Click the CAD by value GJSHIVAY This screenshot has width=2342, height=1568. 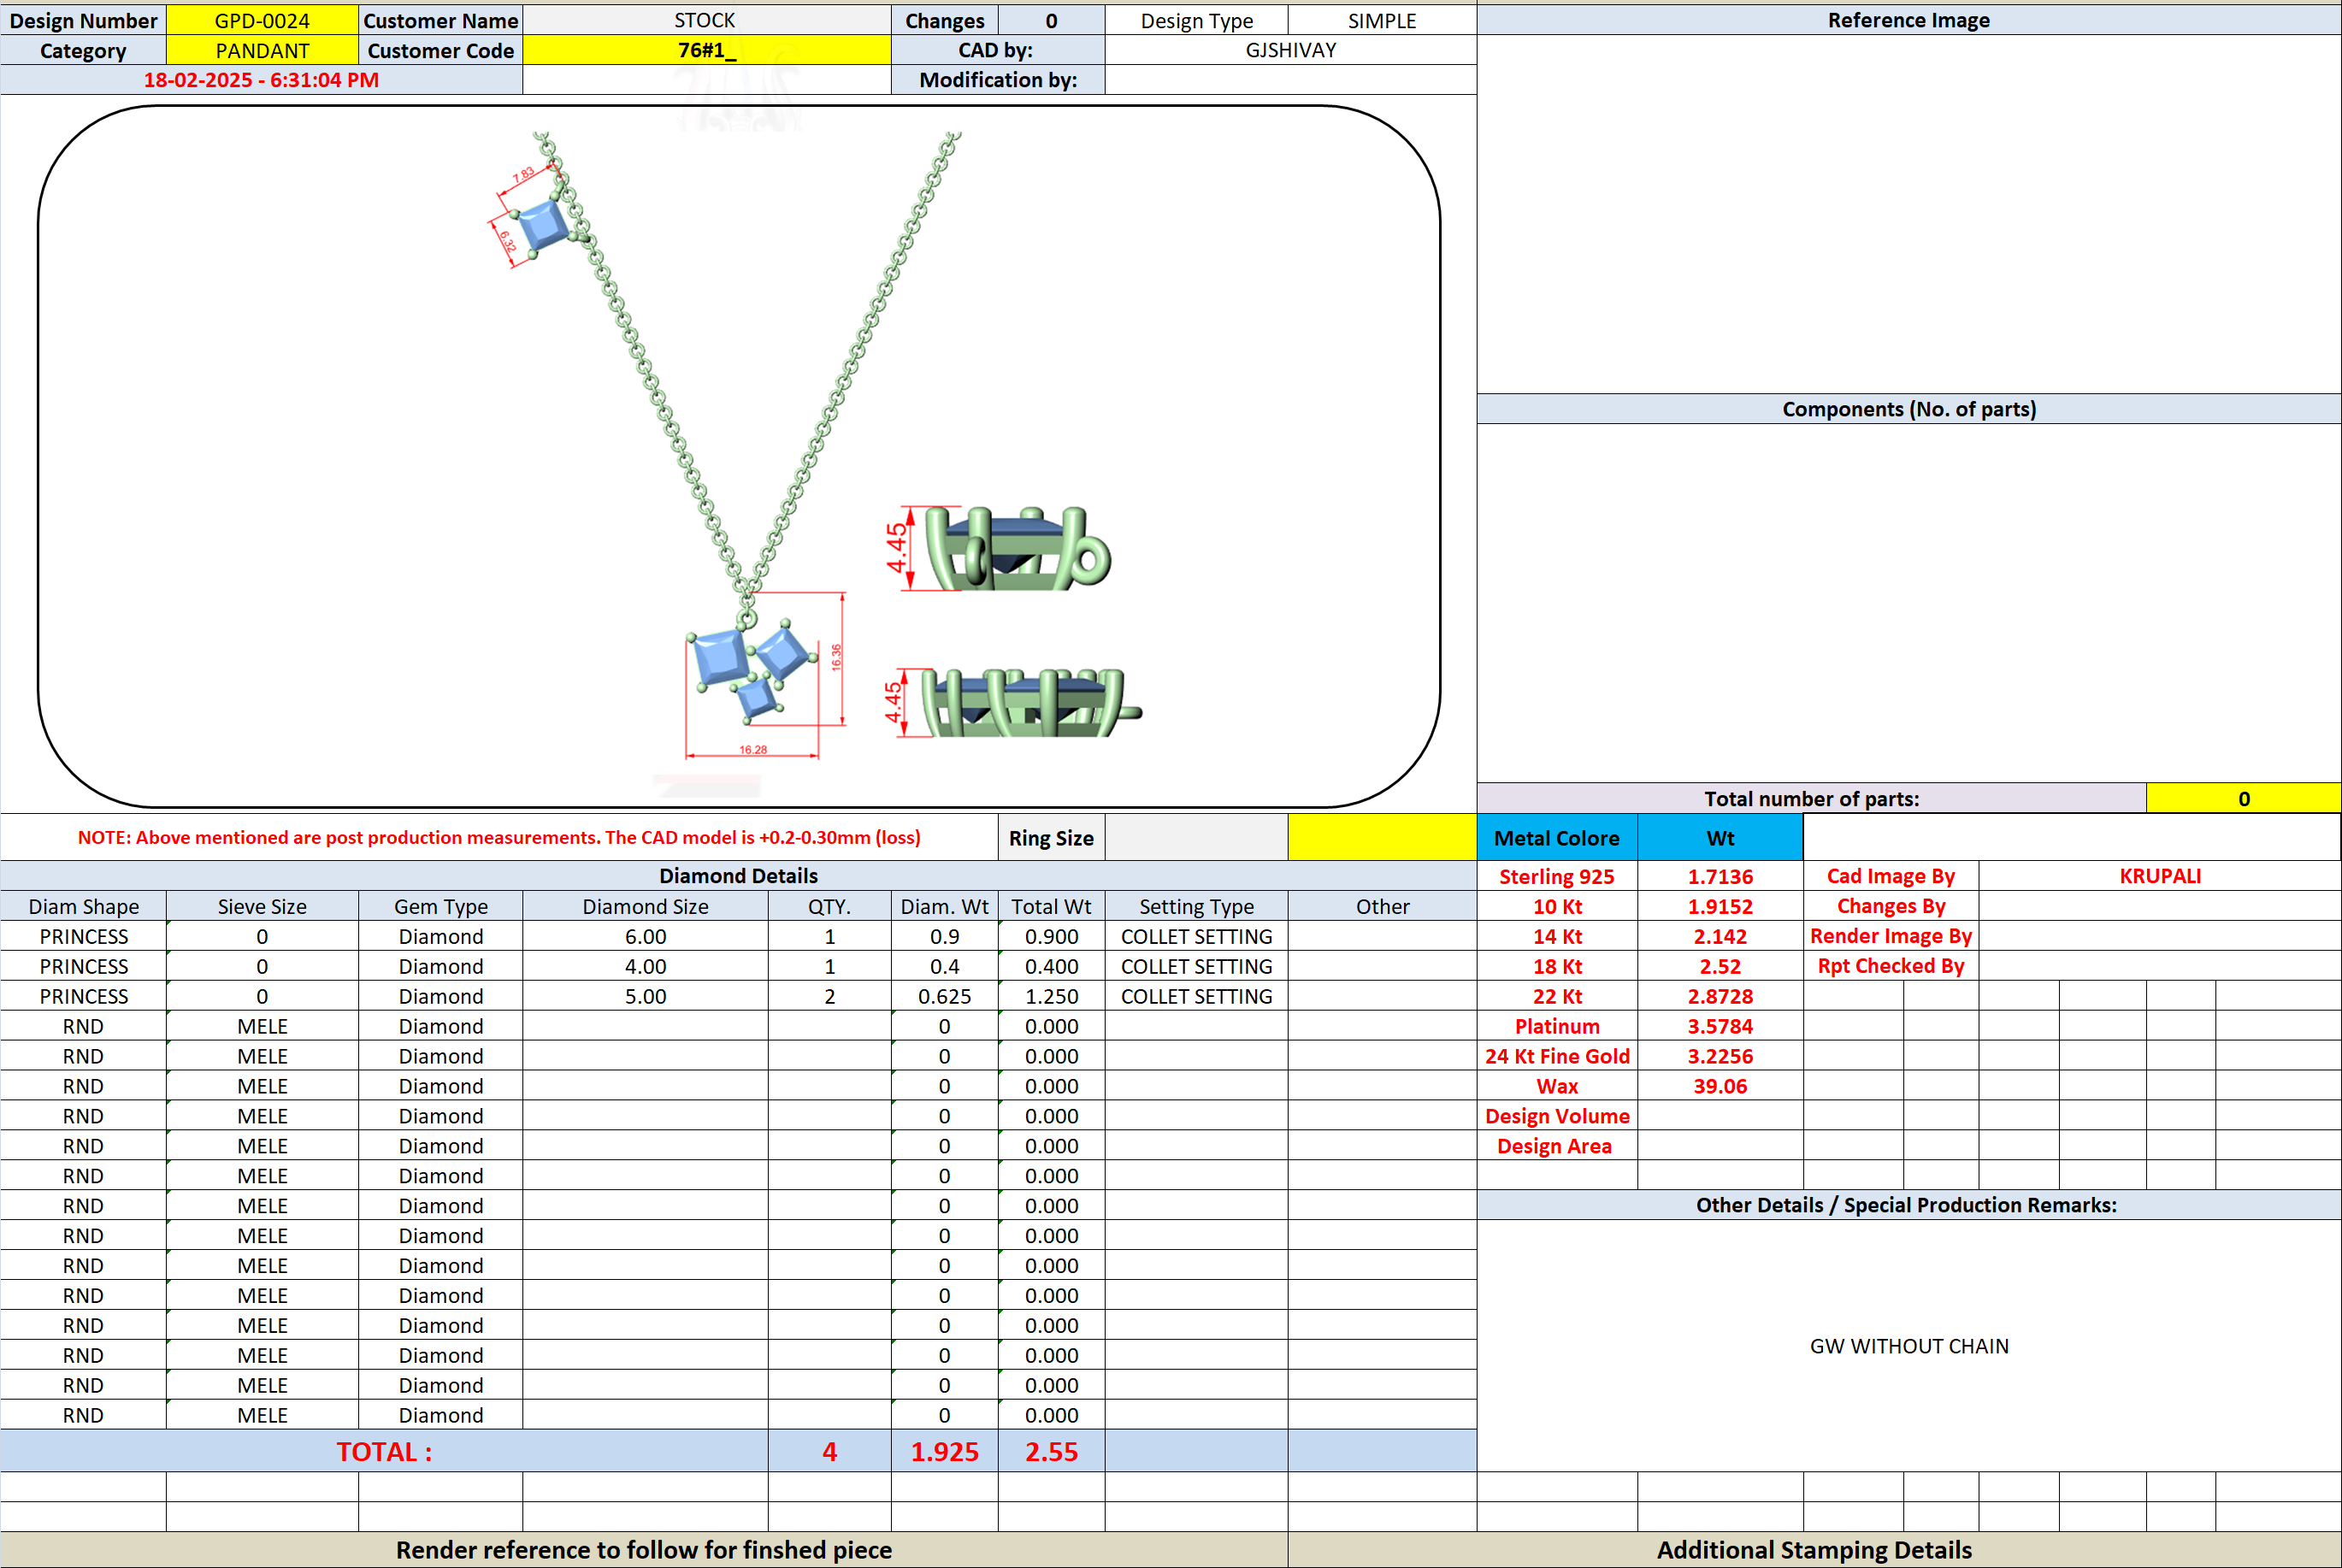(x=1290, y=50)
